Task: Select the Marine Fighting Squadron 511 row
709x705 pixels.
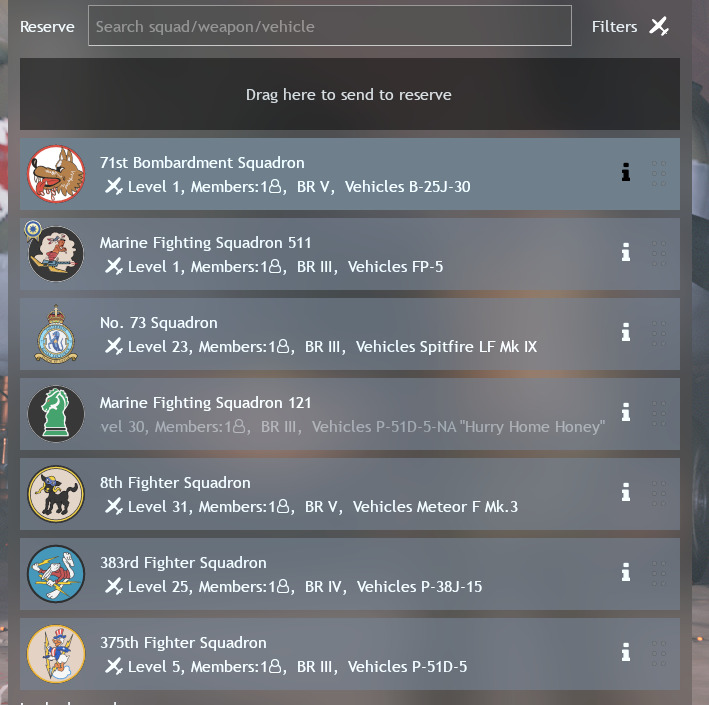Action: (x=350, y=254)
